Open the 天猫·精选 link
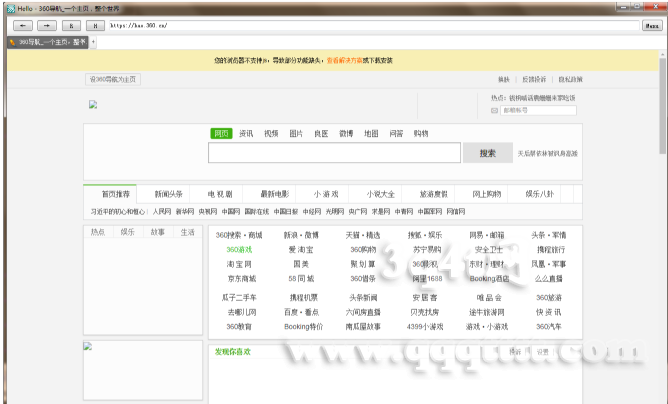Viewport: 668px width, 404px height. [x=363, y=235]
